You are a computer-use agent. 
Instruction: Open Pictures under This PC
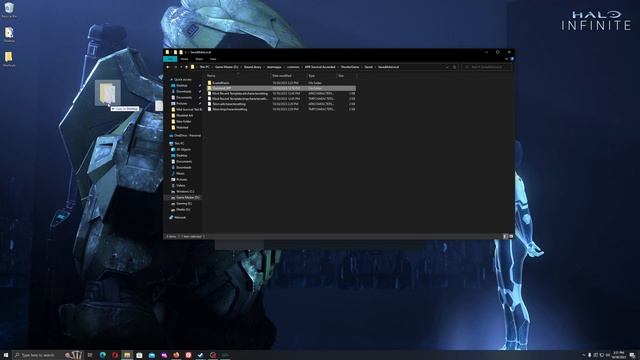coord(182,180)
